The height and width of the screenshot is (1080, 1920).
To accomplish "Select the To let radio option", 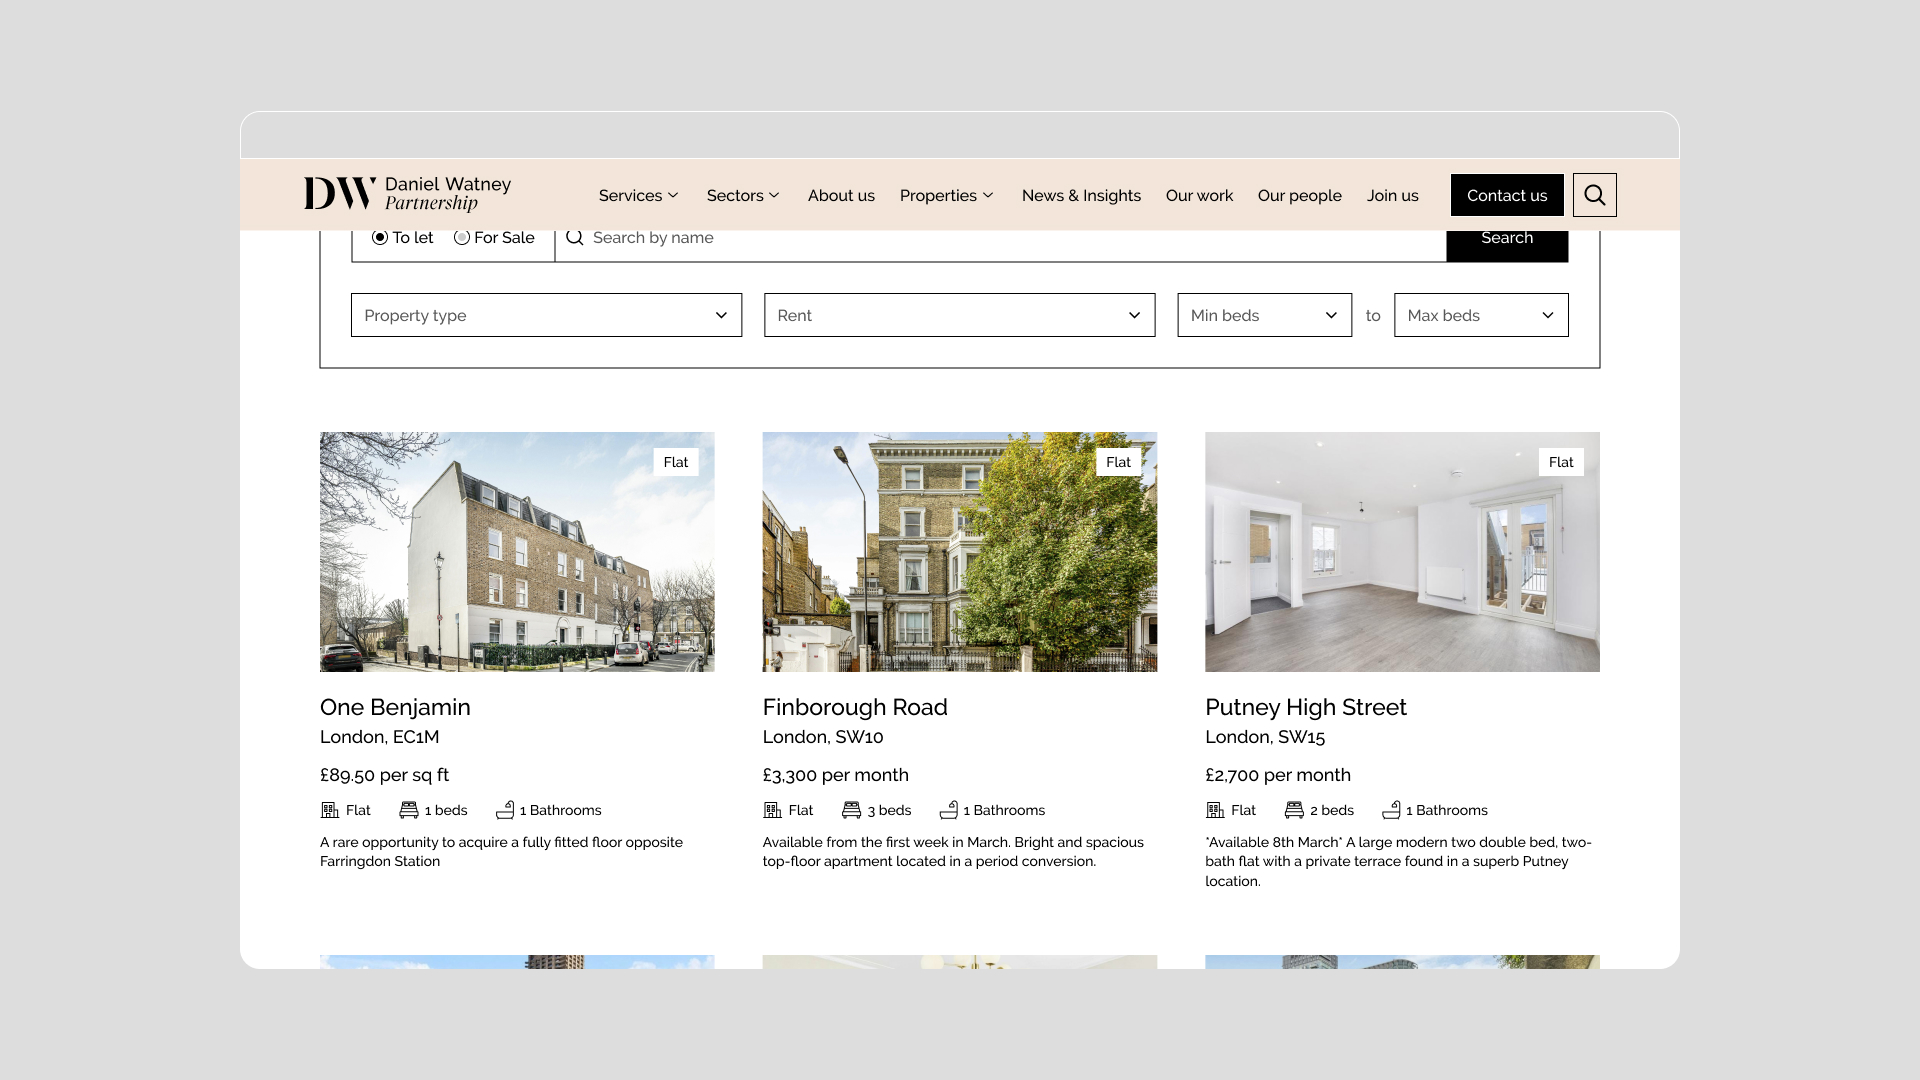I will (x=380, y=238).
